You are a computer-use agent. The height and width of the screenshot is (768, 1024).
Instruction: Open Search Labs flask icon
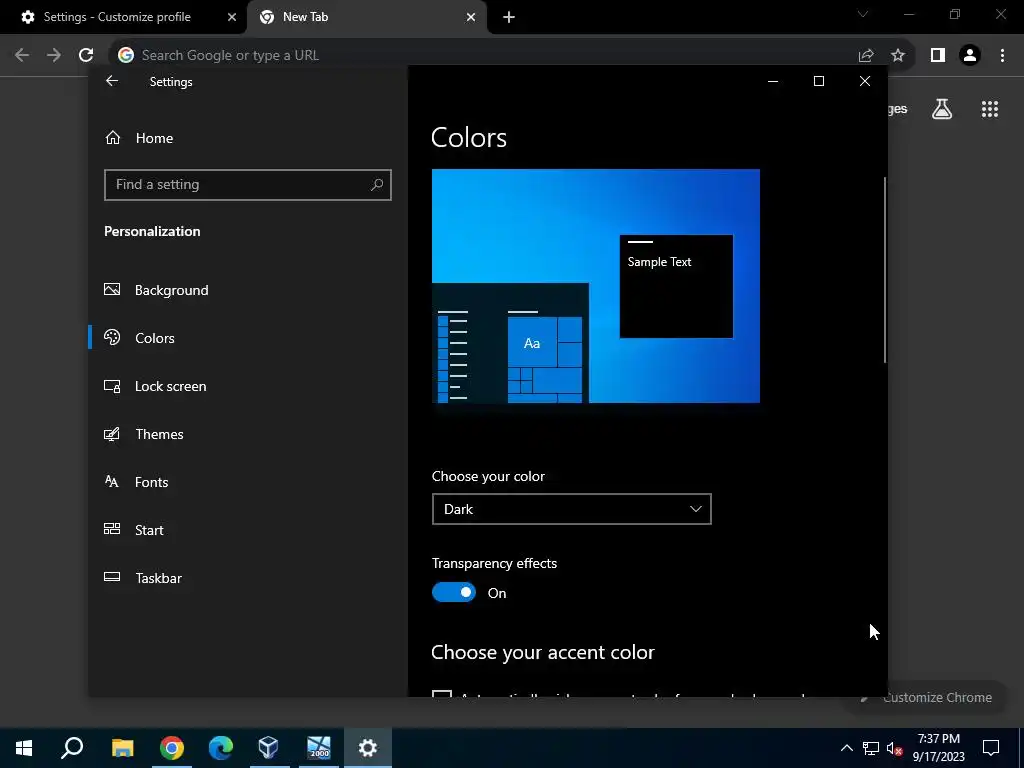[x=942, y=109]
